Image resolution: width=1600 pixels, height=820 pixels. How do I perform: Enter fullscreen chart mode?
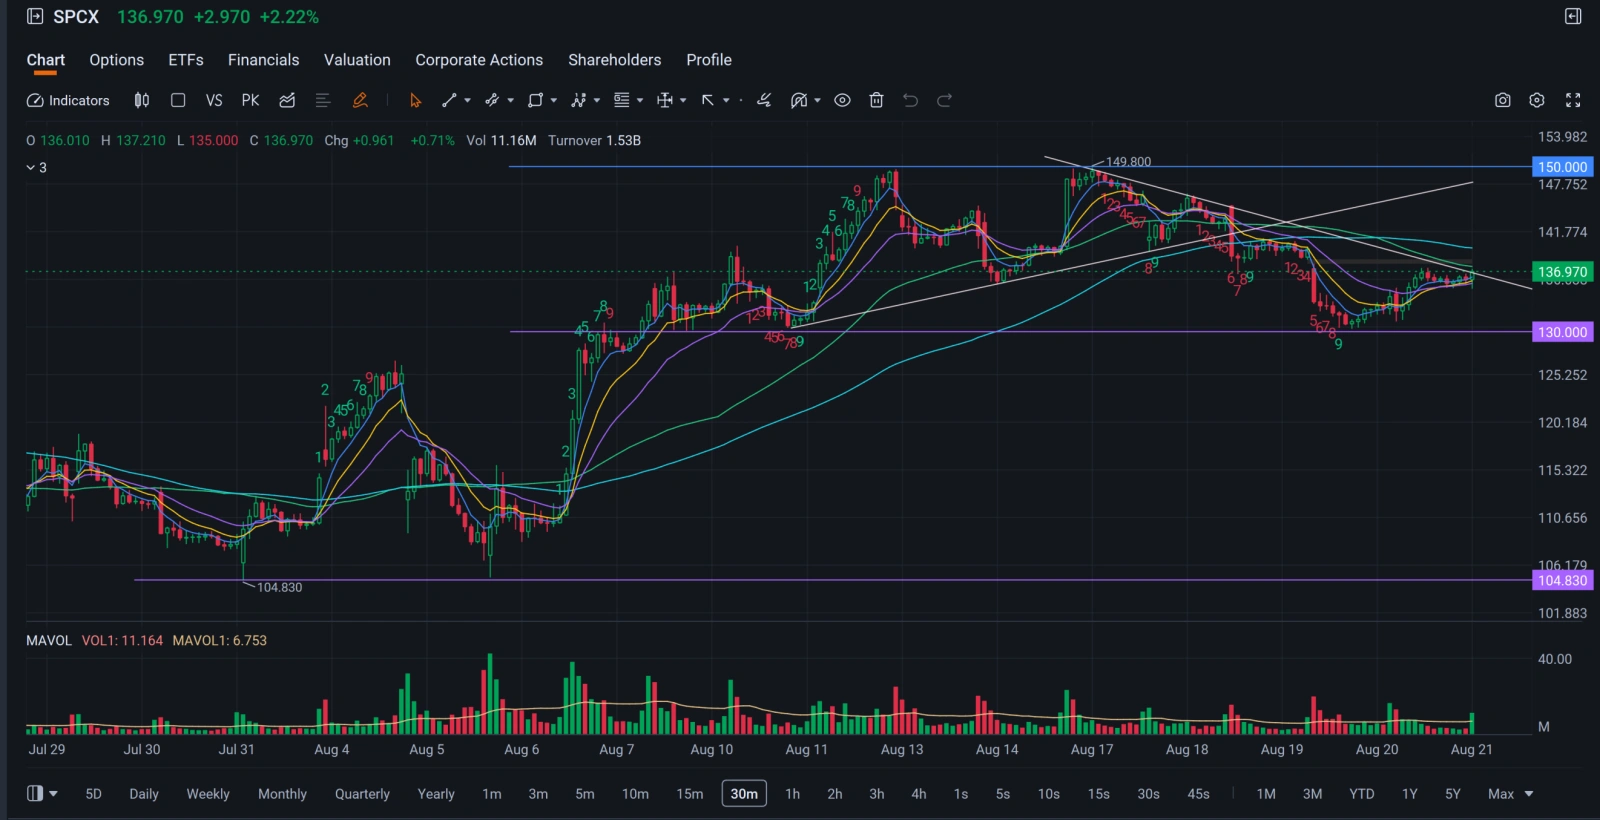point(1573,100)
